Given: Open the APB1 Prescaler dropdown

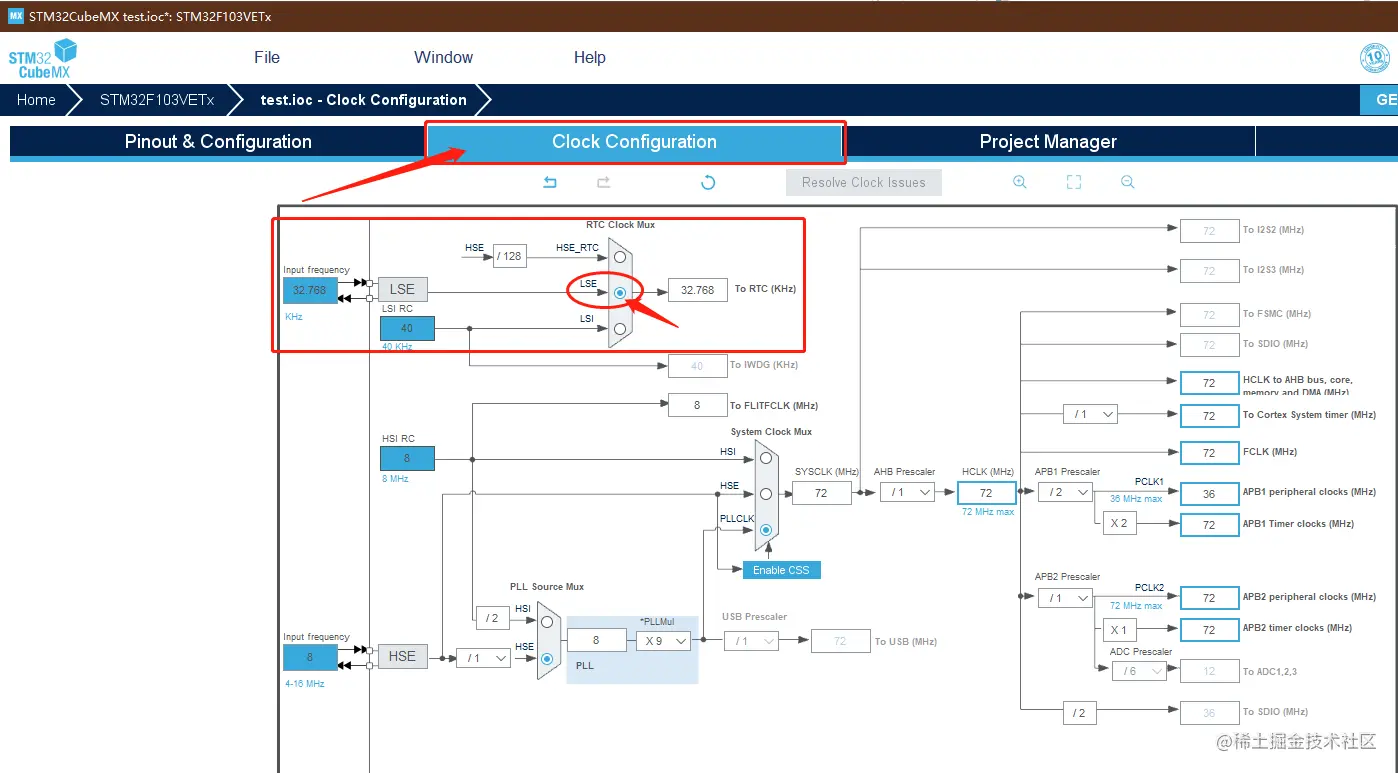Looking at the screenshot, I should coord(1065,492).
